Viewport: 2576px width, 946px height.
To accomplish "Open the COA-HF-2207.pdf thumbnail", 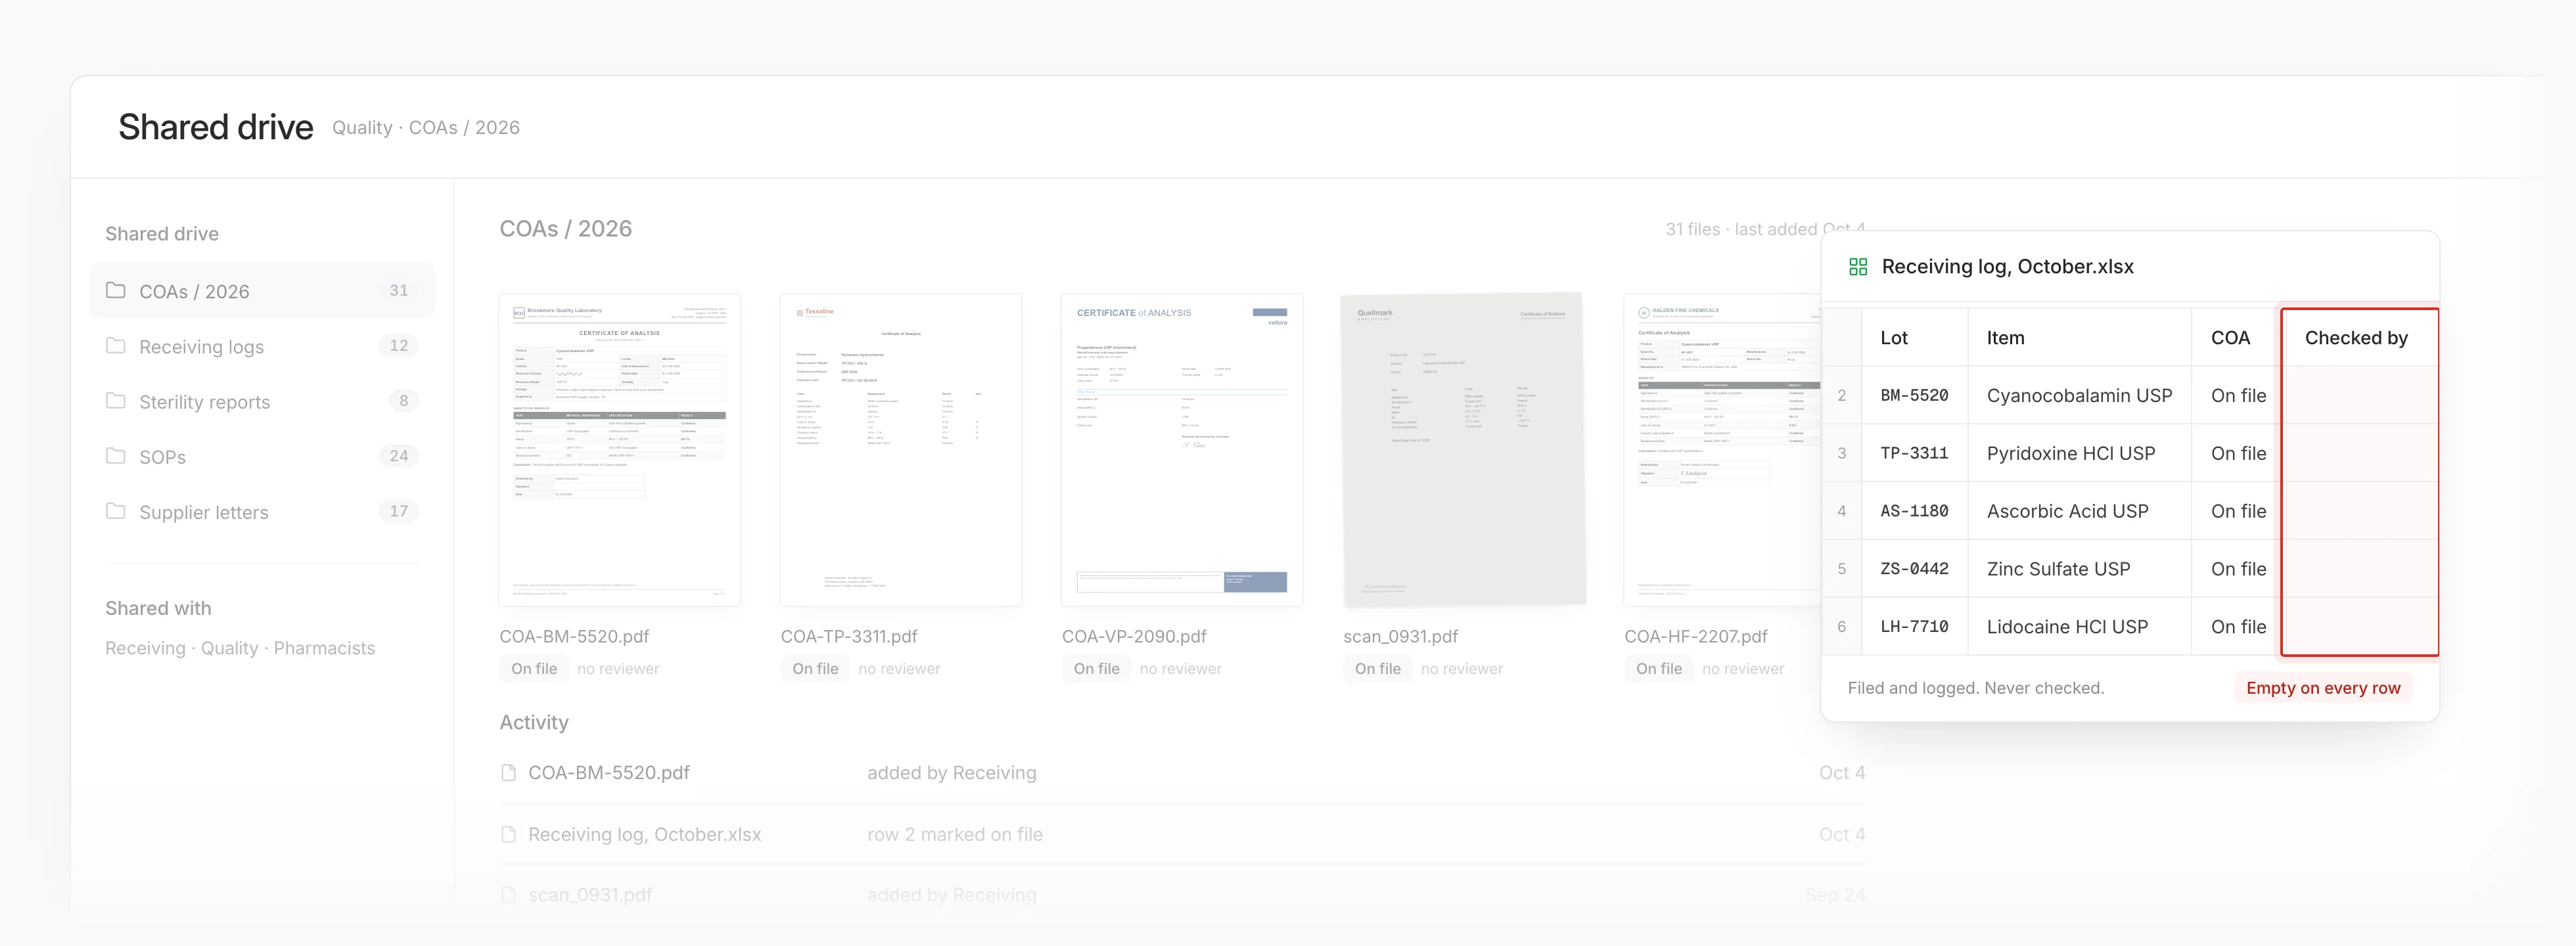I will tap(1723, 450).
